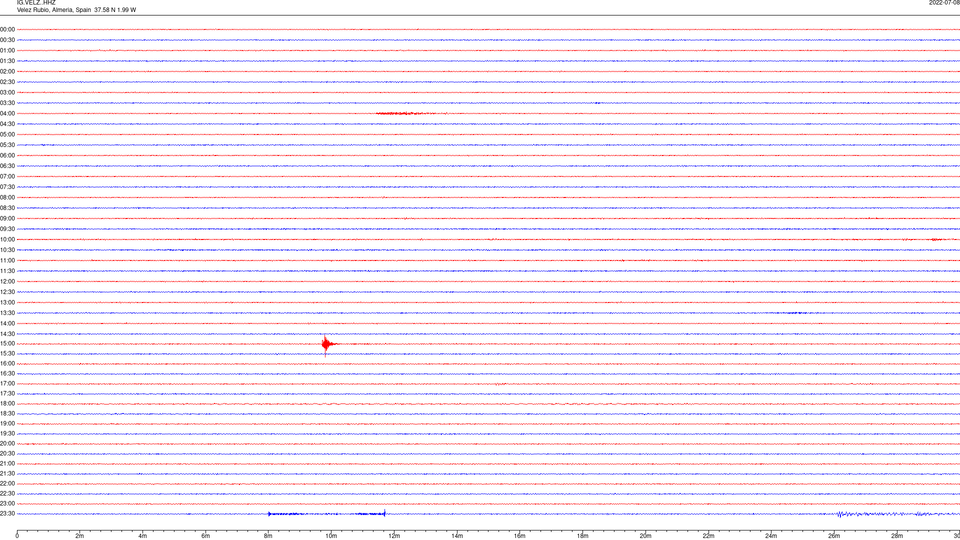Select the 01:00 time label
960x540 pixels.
coord(7,50)
